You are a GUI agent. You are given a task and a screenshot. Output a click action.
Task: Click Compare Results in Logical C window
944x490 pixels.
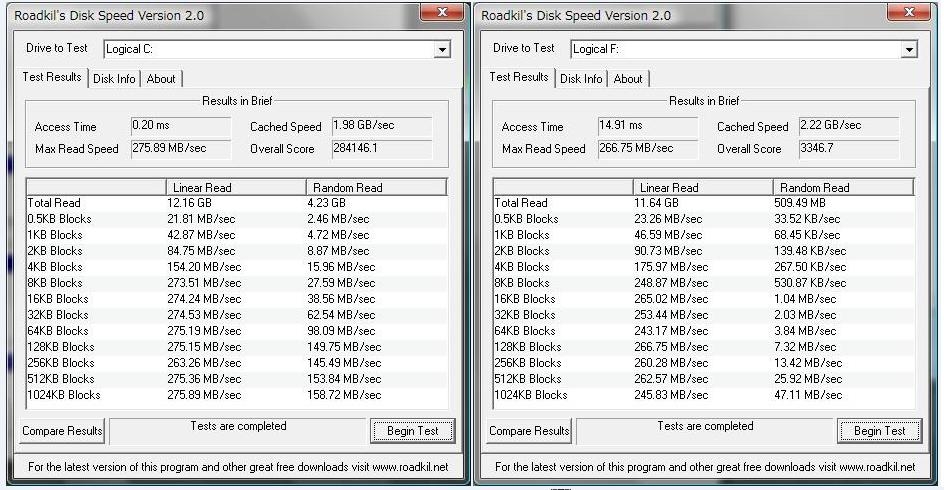pos(62,431)
